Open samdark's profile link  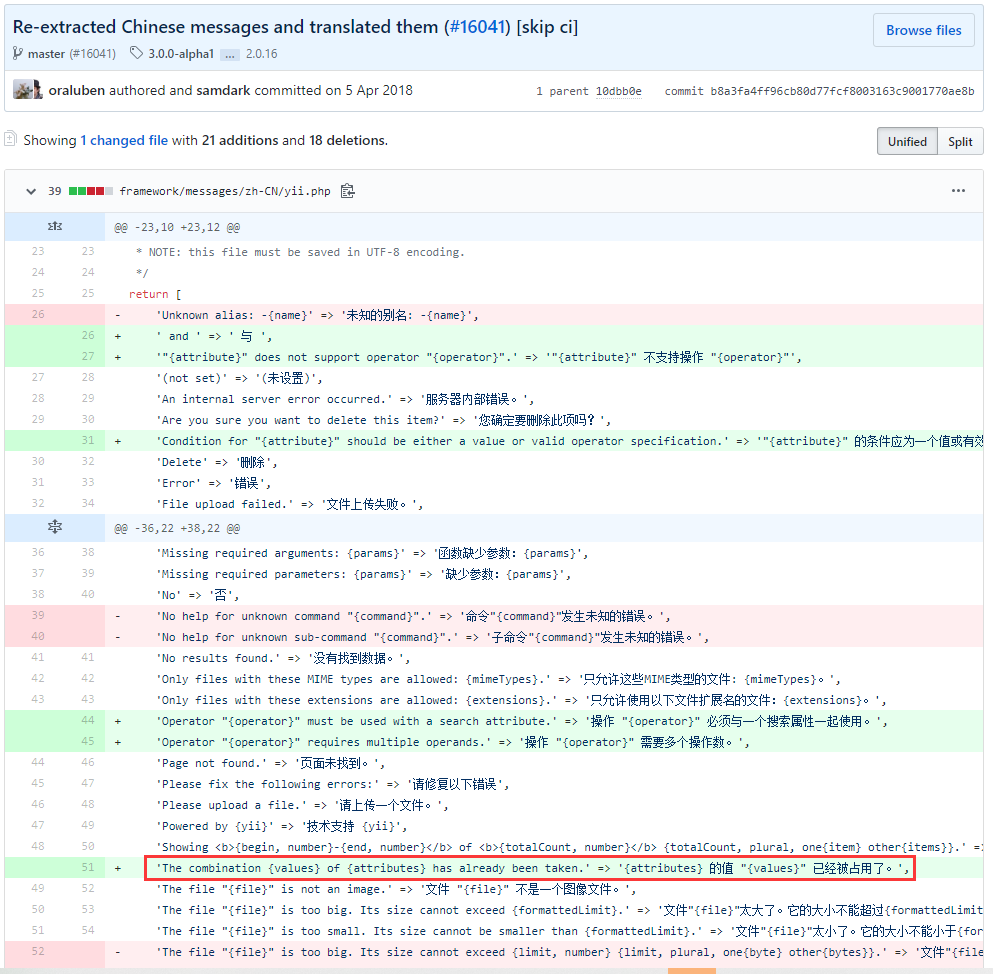pos(223,91)
